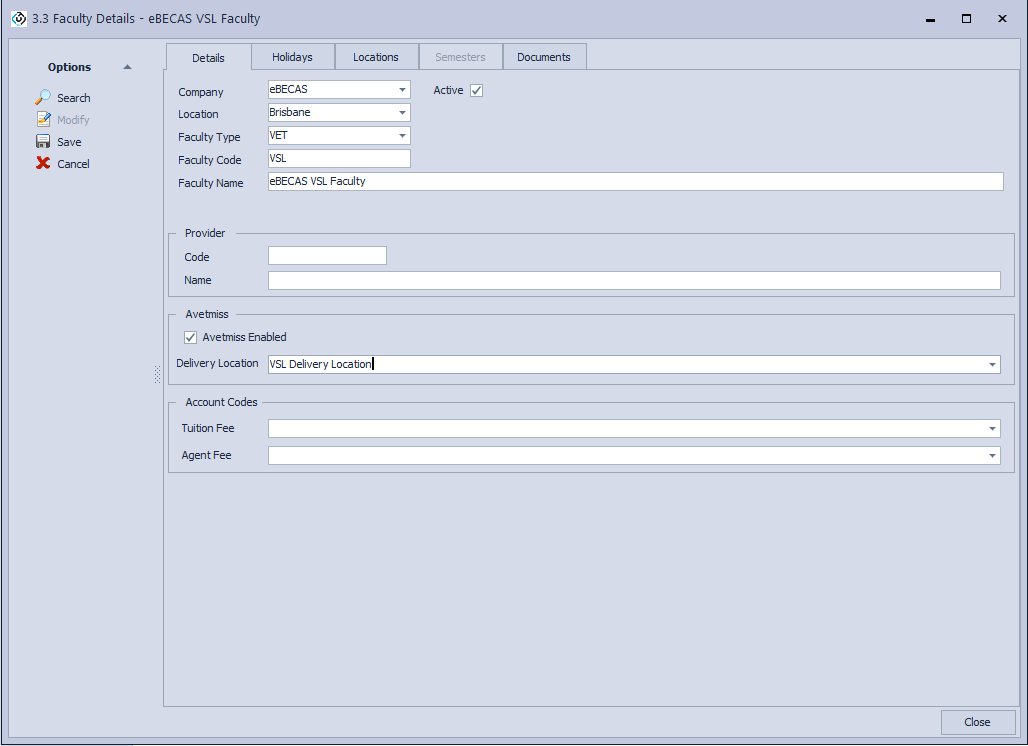1028x746 pixels.
Task: Open the Locations tab
Action: click(376, 57)
